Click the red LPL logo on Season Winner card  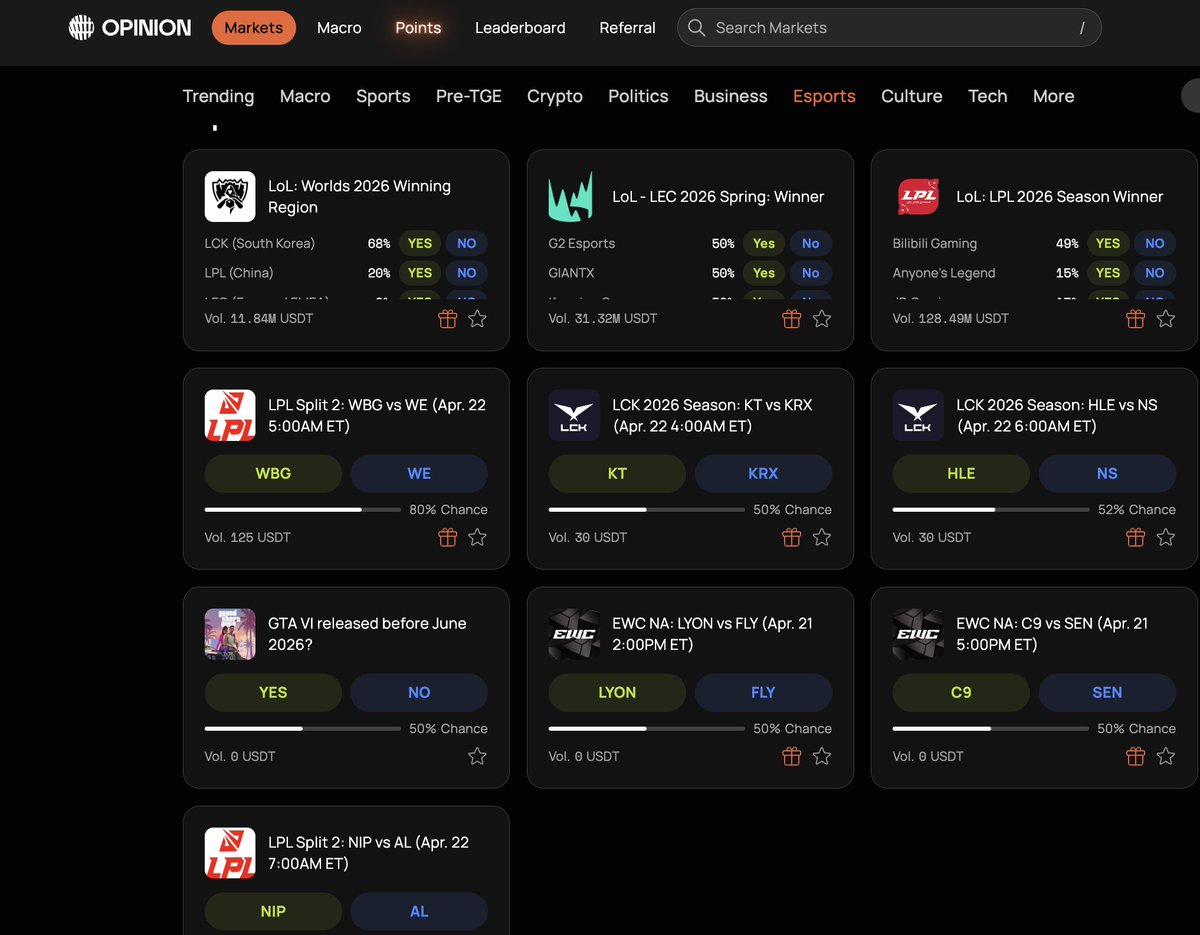pyautogui.click(x=918, y=196)
